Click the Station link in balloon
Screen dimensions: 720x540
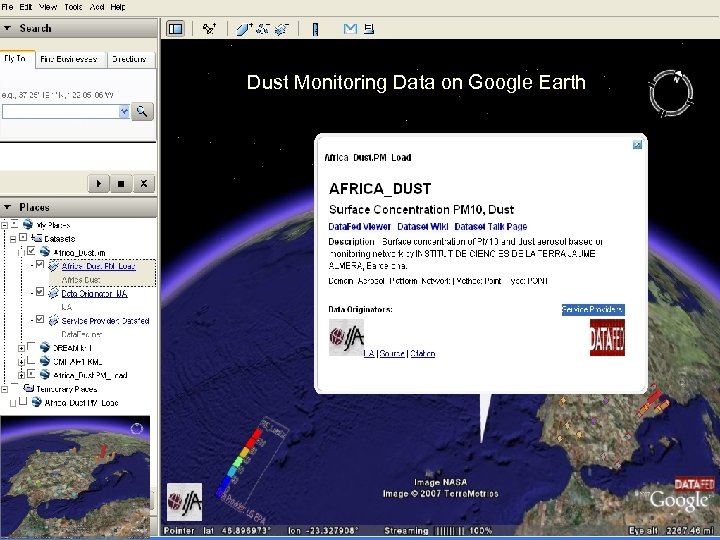pyautogui.click(x=422, y=354)
